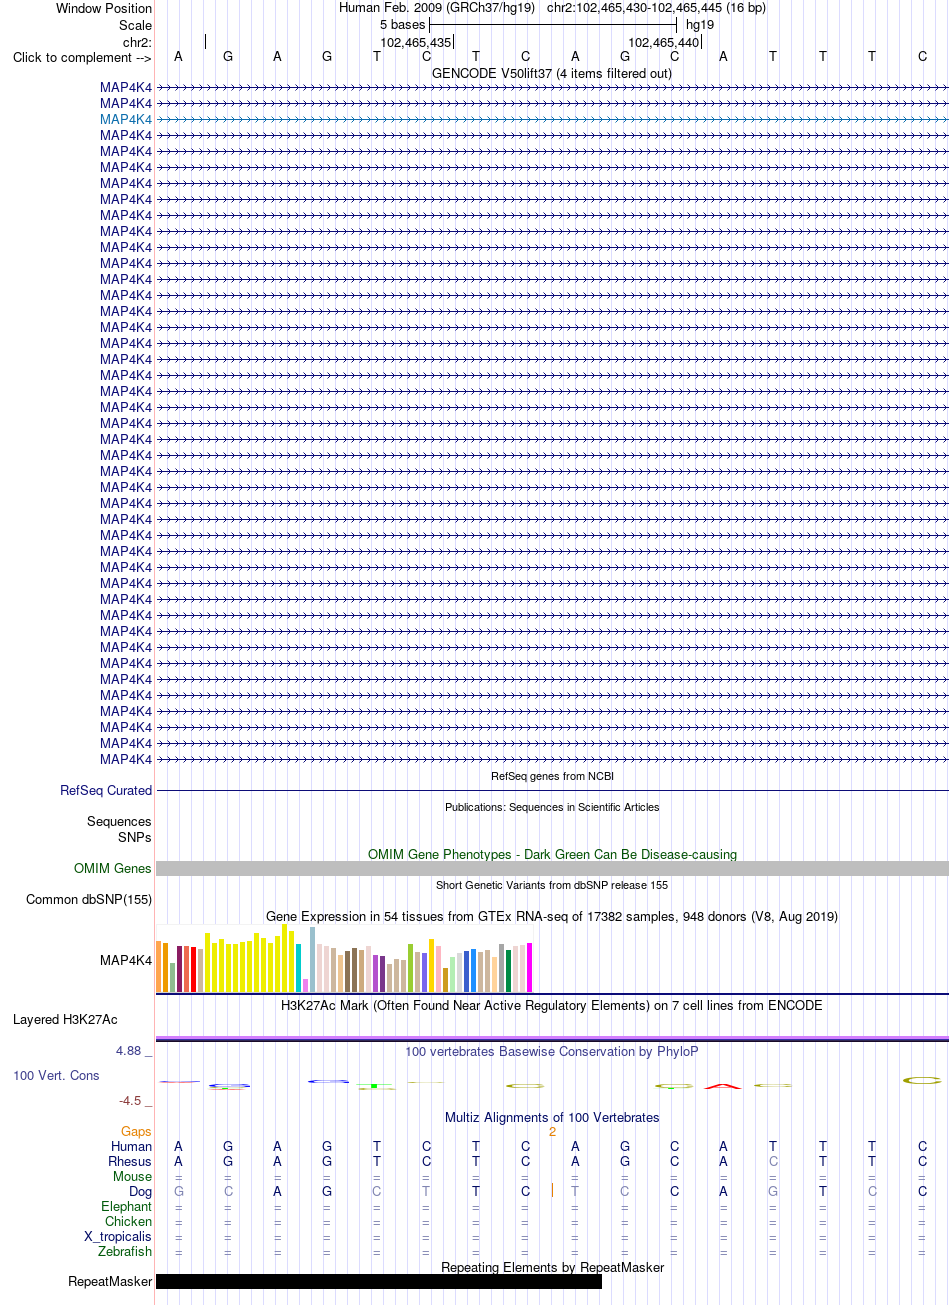
Task: Click the Layered H3K27Ac label
Action: pyautogui.click(x=65, y=1019)
